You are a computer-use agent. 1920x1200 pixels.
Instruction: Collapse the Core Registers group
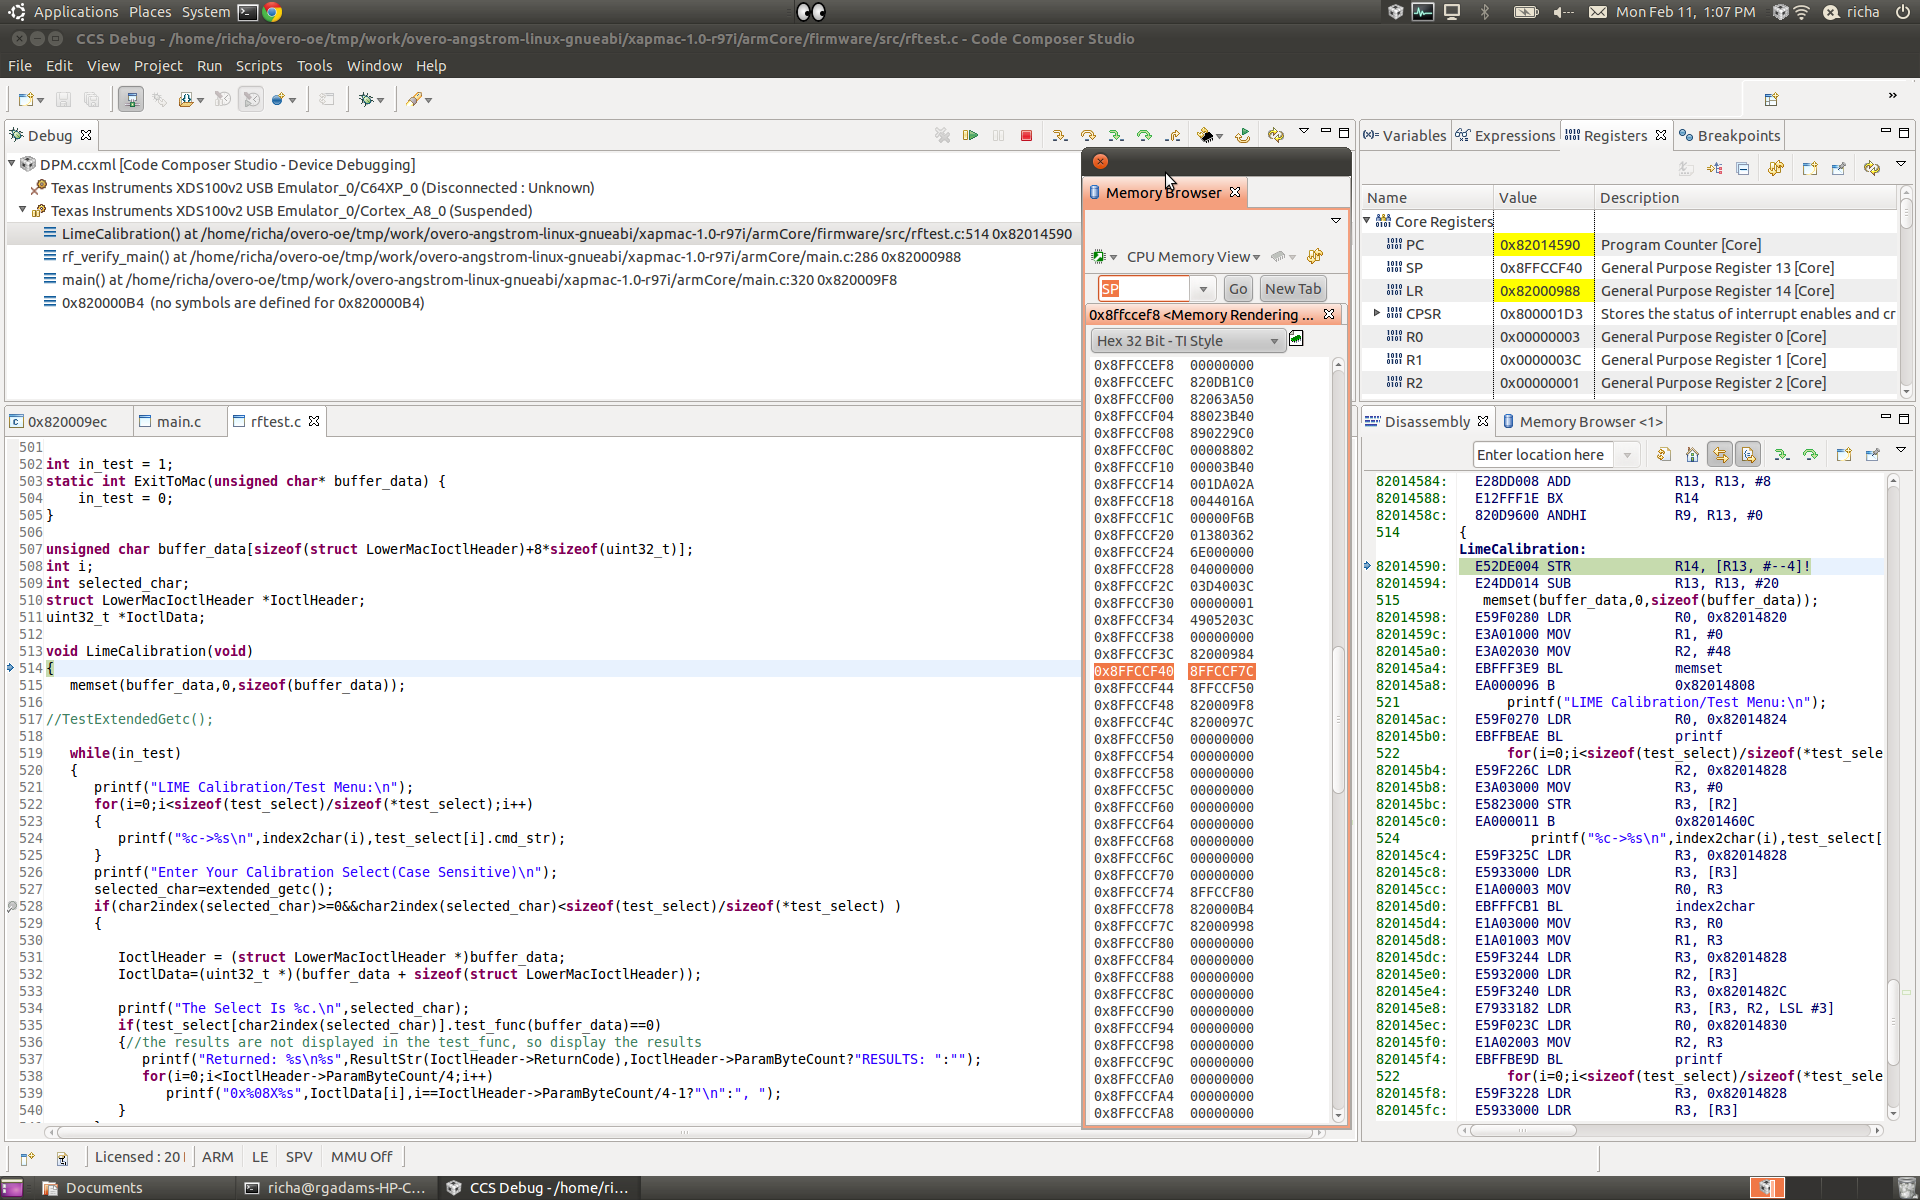pyautogui.click(x=1368, y=221)
